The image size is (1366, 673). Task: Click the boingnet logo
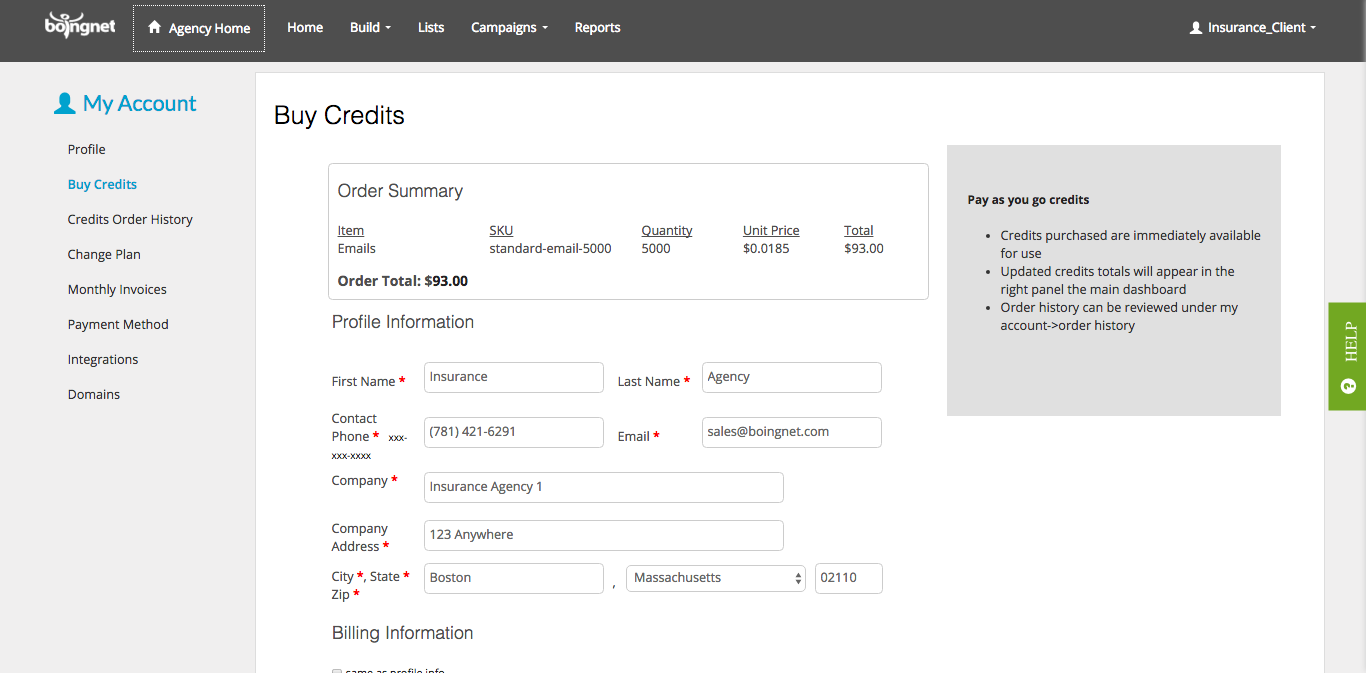pos(80,26)
